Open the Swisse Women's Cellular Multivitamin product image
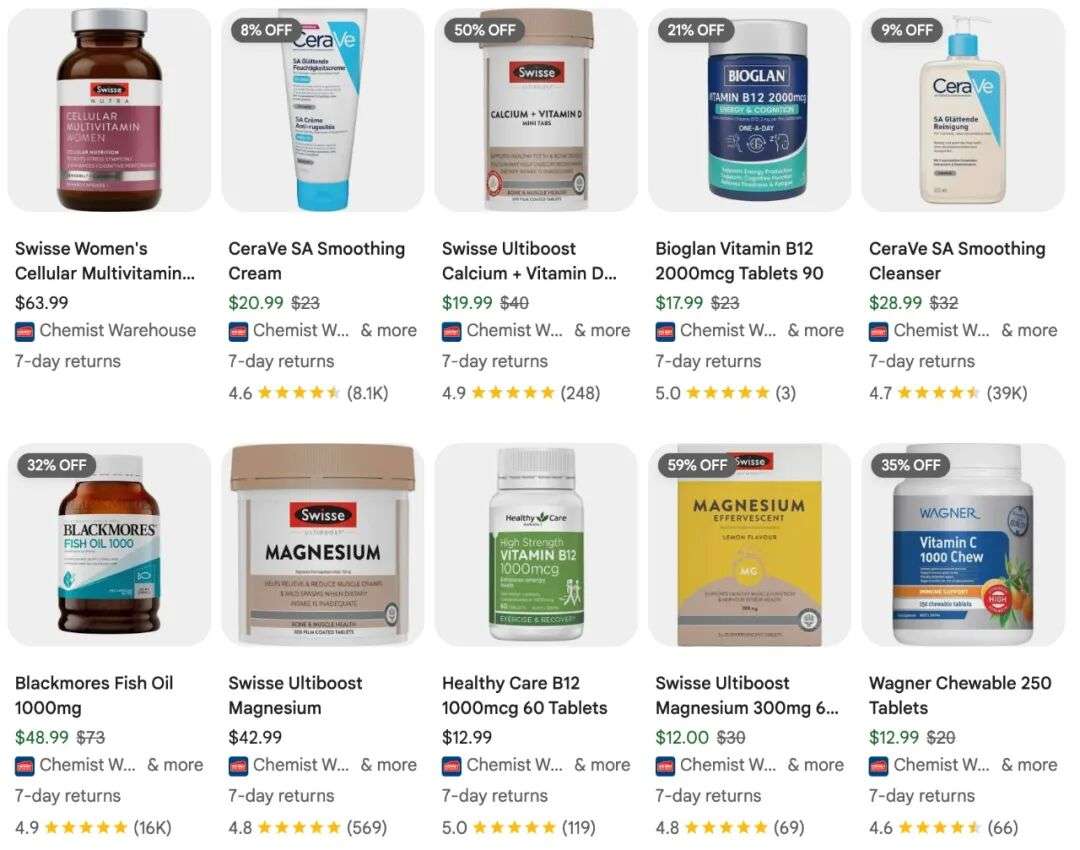This screenshot has width=1080, height=850. [x=110, y=110]
